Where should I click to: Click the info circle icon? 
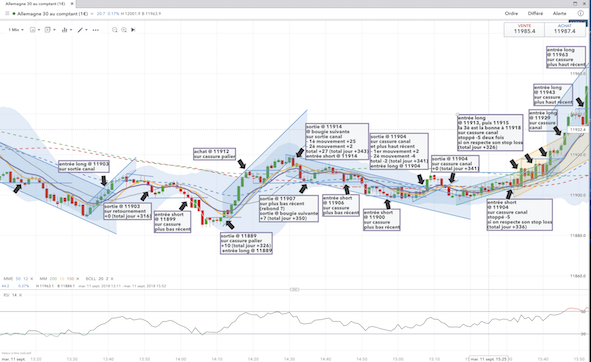pyautogui.click(x=580, y=14)
